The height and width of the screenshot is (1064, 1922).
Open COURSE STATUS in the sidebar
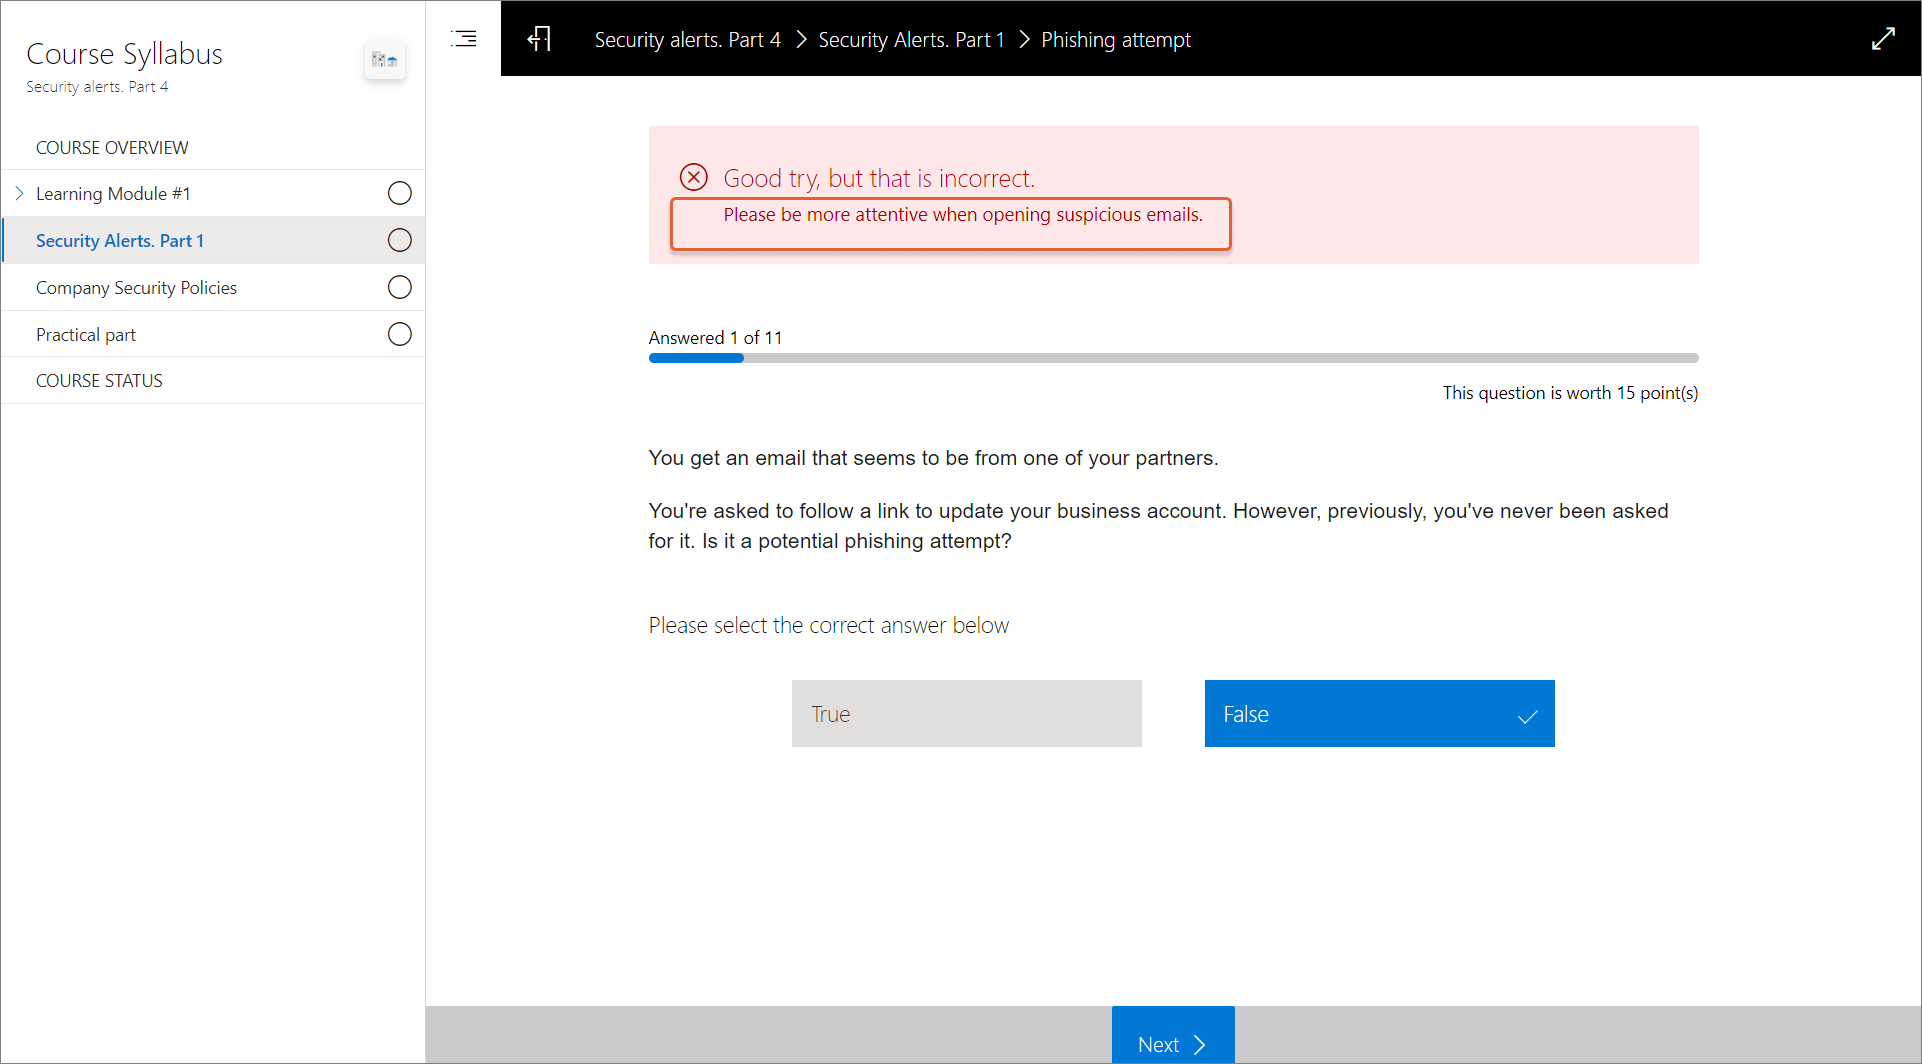point(99,380)
